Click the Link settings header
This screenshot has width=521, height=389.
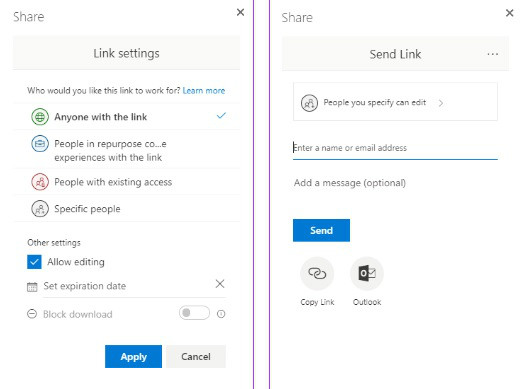pos(126,53)
